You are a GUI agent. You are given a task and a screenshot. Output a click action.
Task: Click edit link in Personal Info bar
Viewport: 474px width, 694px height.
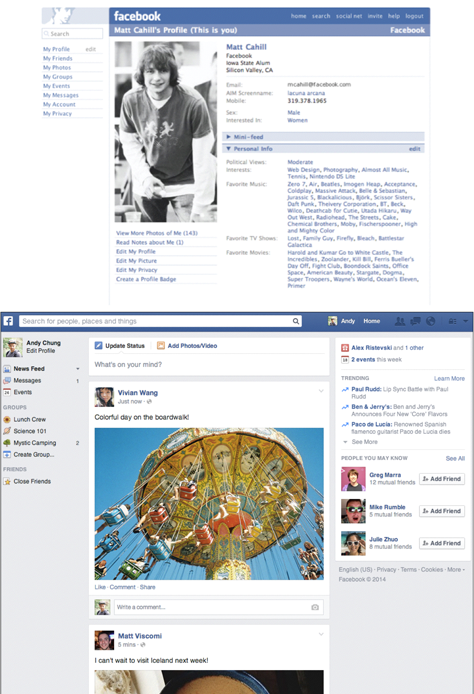(x=415, y=149)
